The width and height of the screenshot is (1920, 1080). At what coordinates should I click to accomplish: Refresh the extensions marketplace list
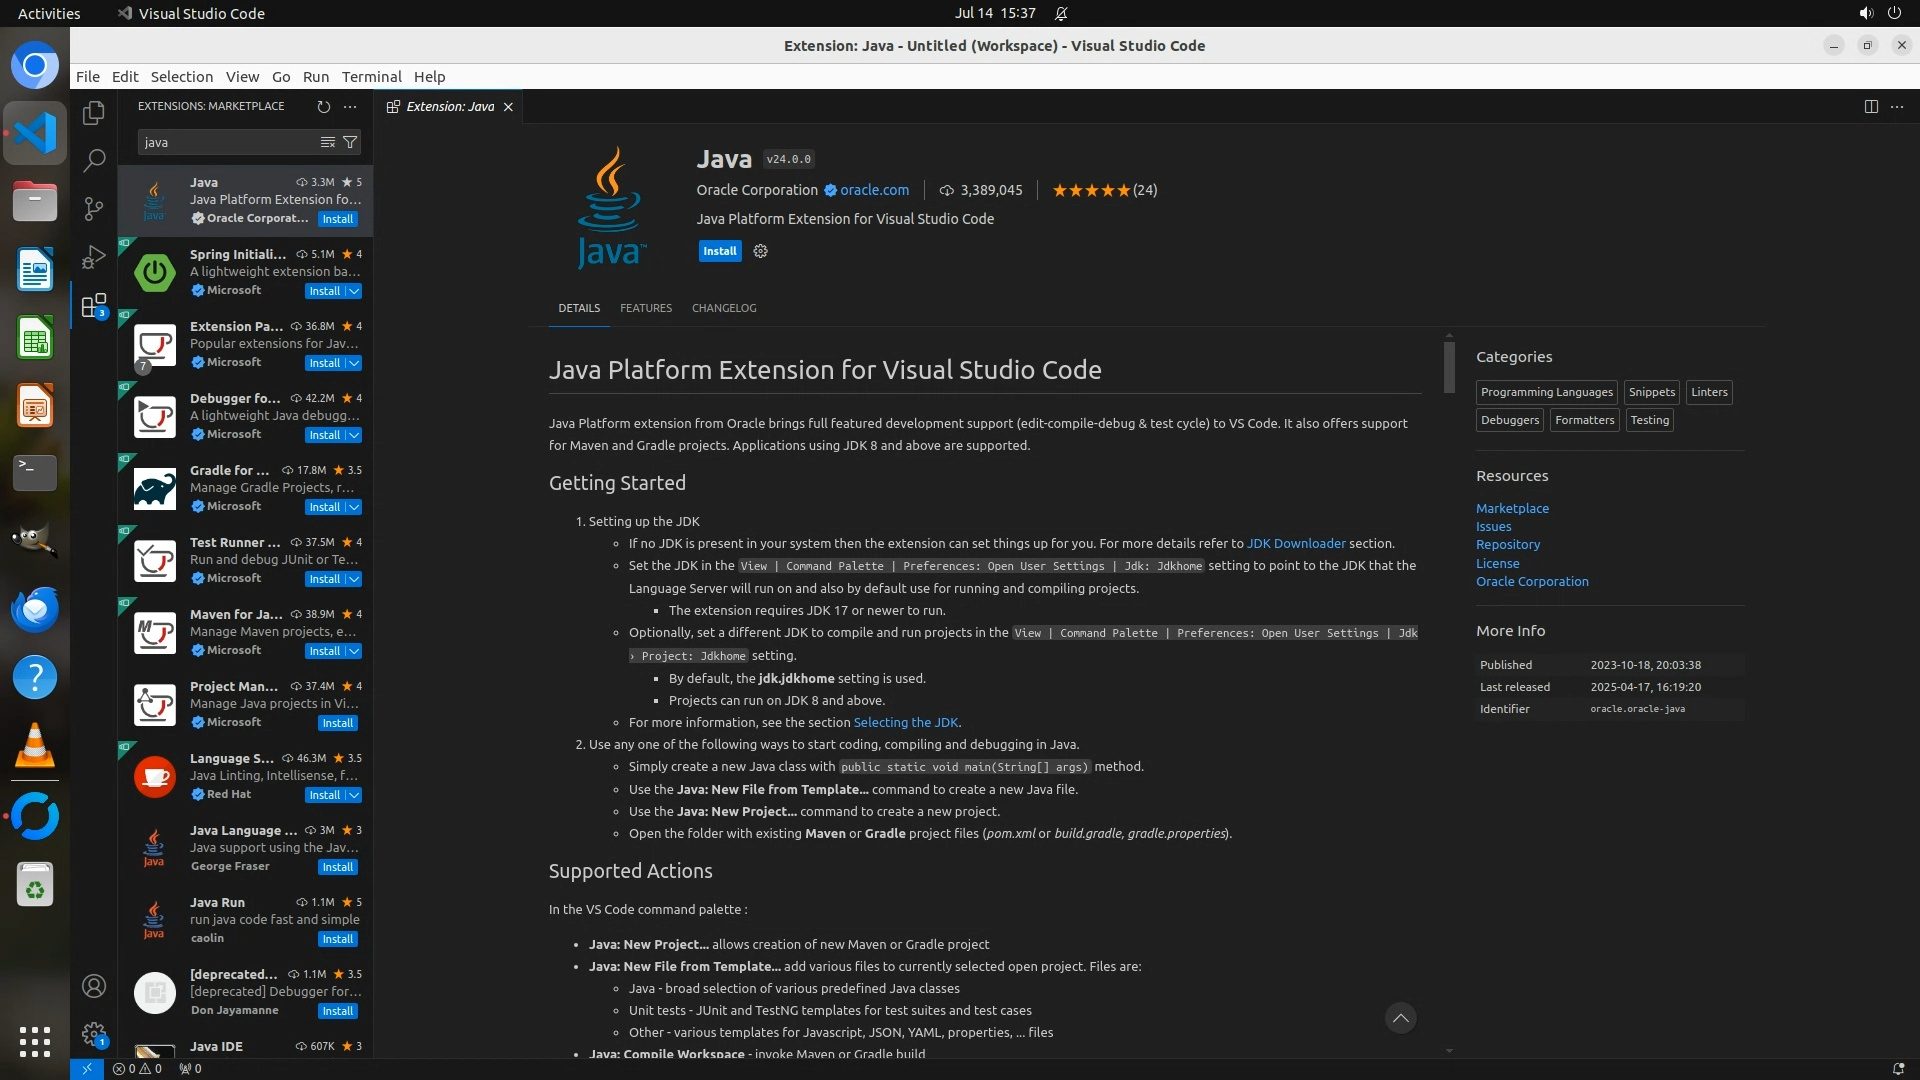[x=323, y=106]
